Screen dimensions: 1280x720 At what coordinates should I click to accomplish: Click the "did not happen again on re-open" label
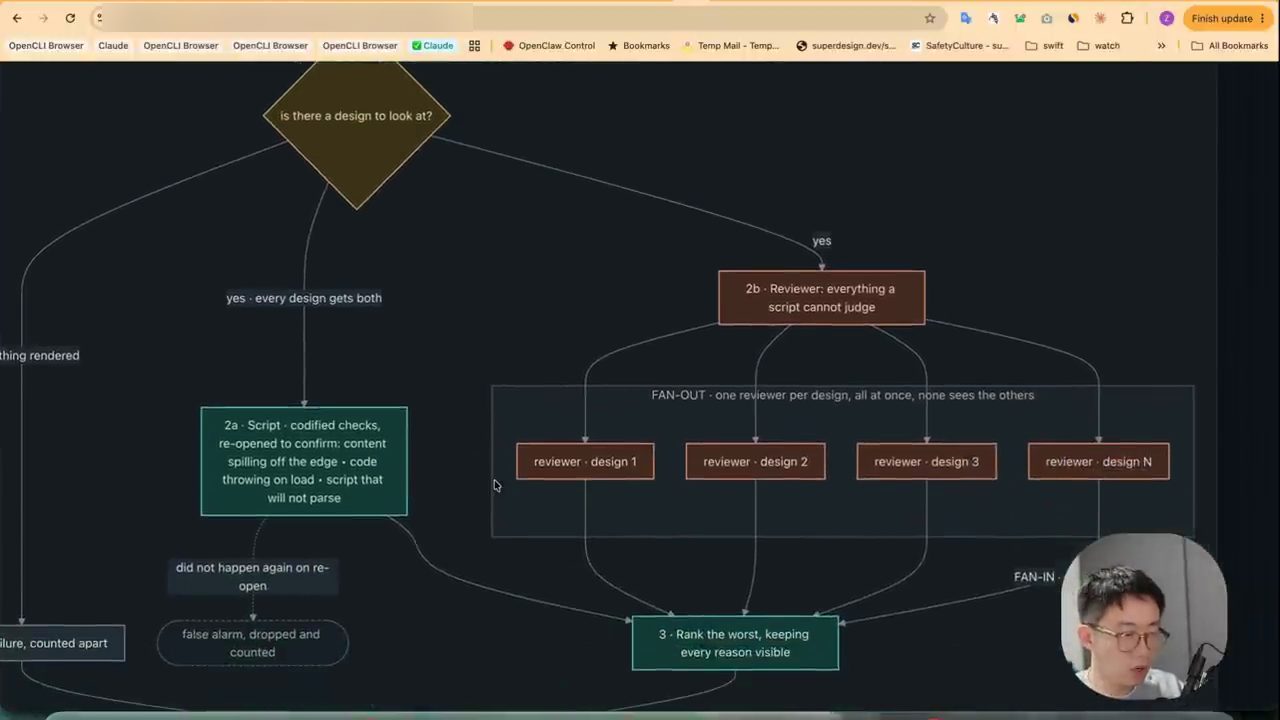click(x=252, y=576)
